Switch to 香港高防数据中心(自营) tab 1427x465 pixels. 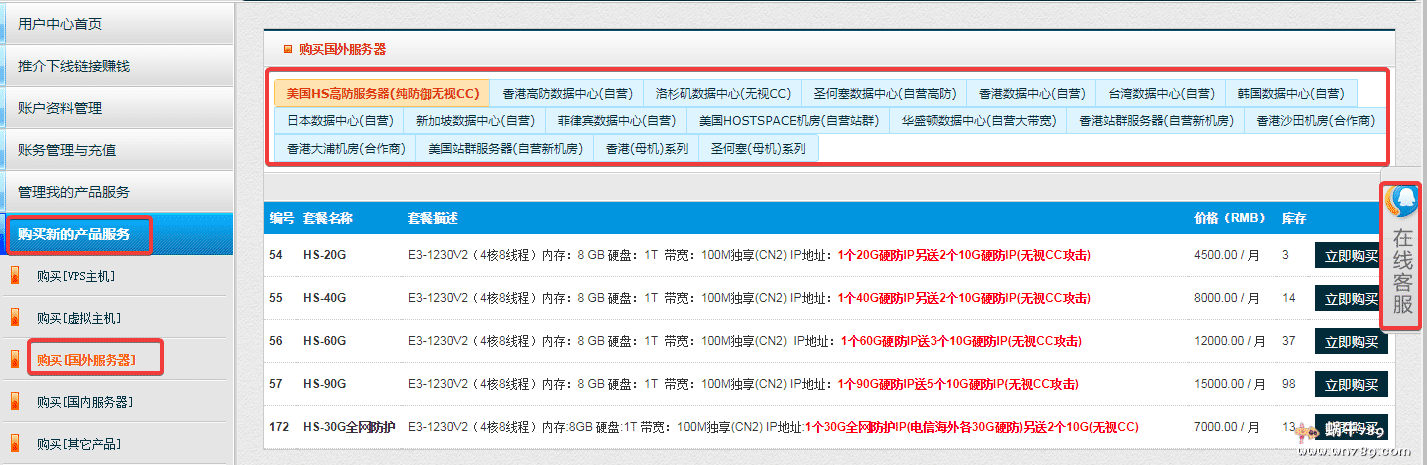[567, 93]
